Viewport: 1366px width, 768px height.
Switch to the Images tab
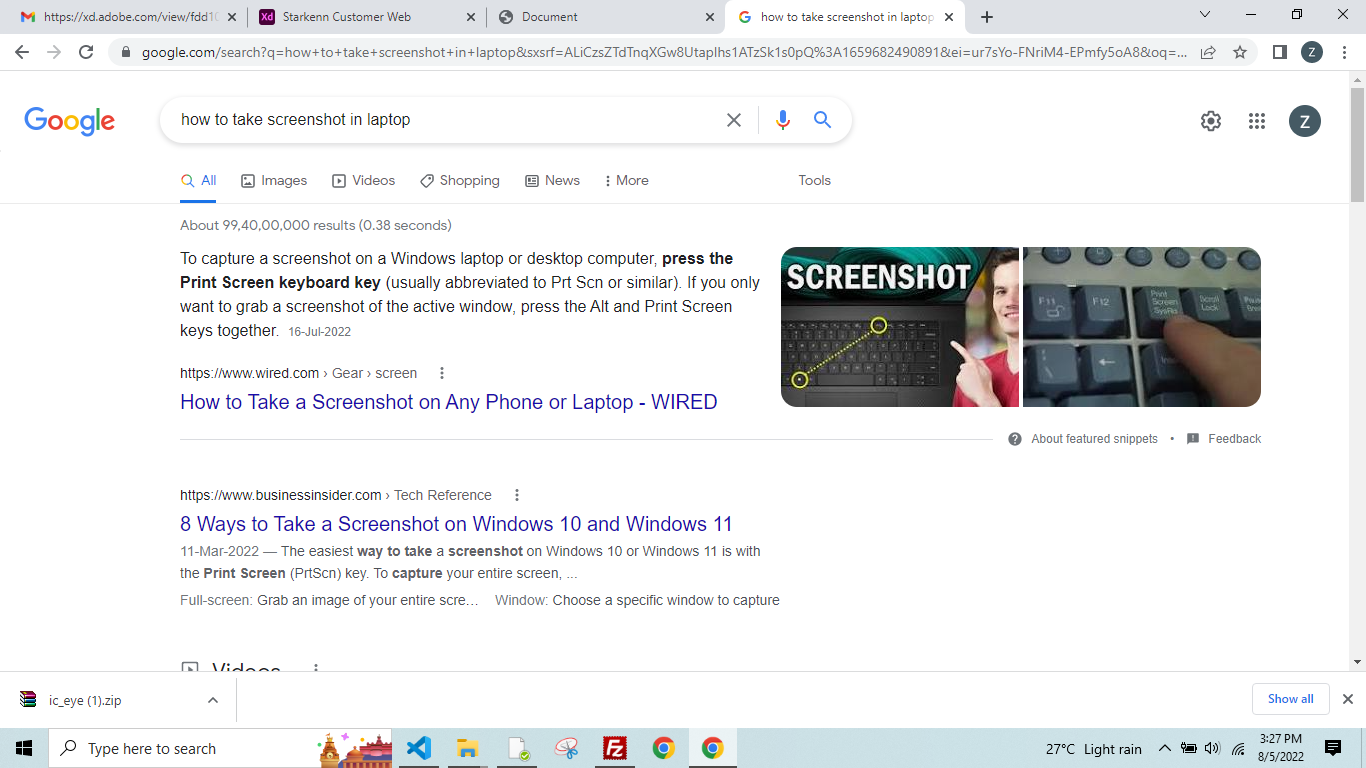[274, 181]
